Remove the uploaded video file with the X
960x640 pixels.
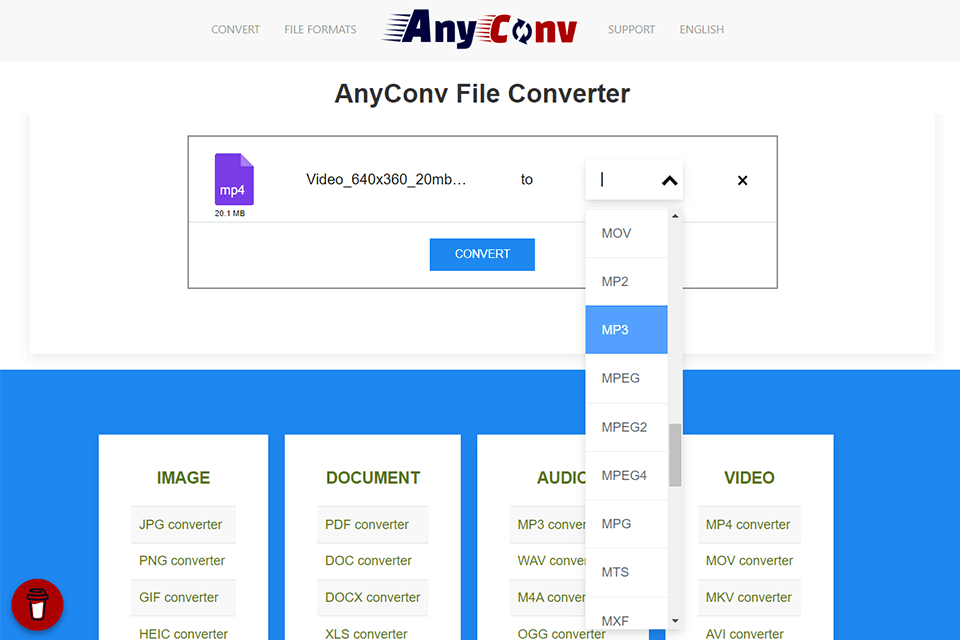742,180
